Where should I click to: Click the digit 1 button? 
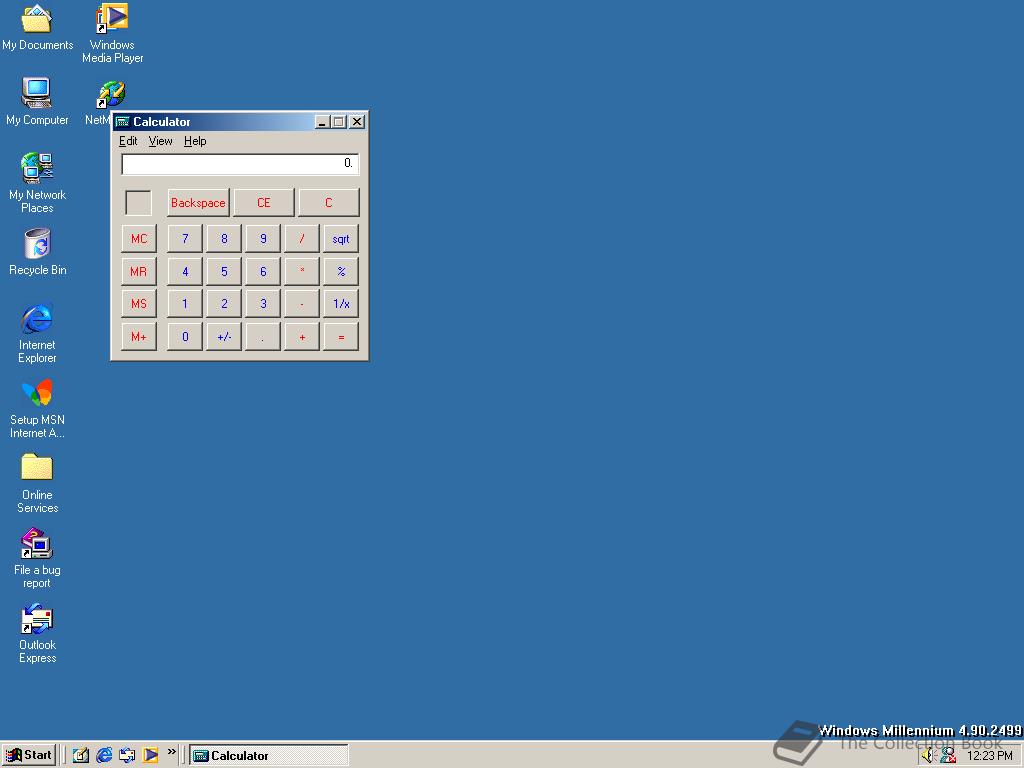coord(185,304)
